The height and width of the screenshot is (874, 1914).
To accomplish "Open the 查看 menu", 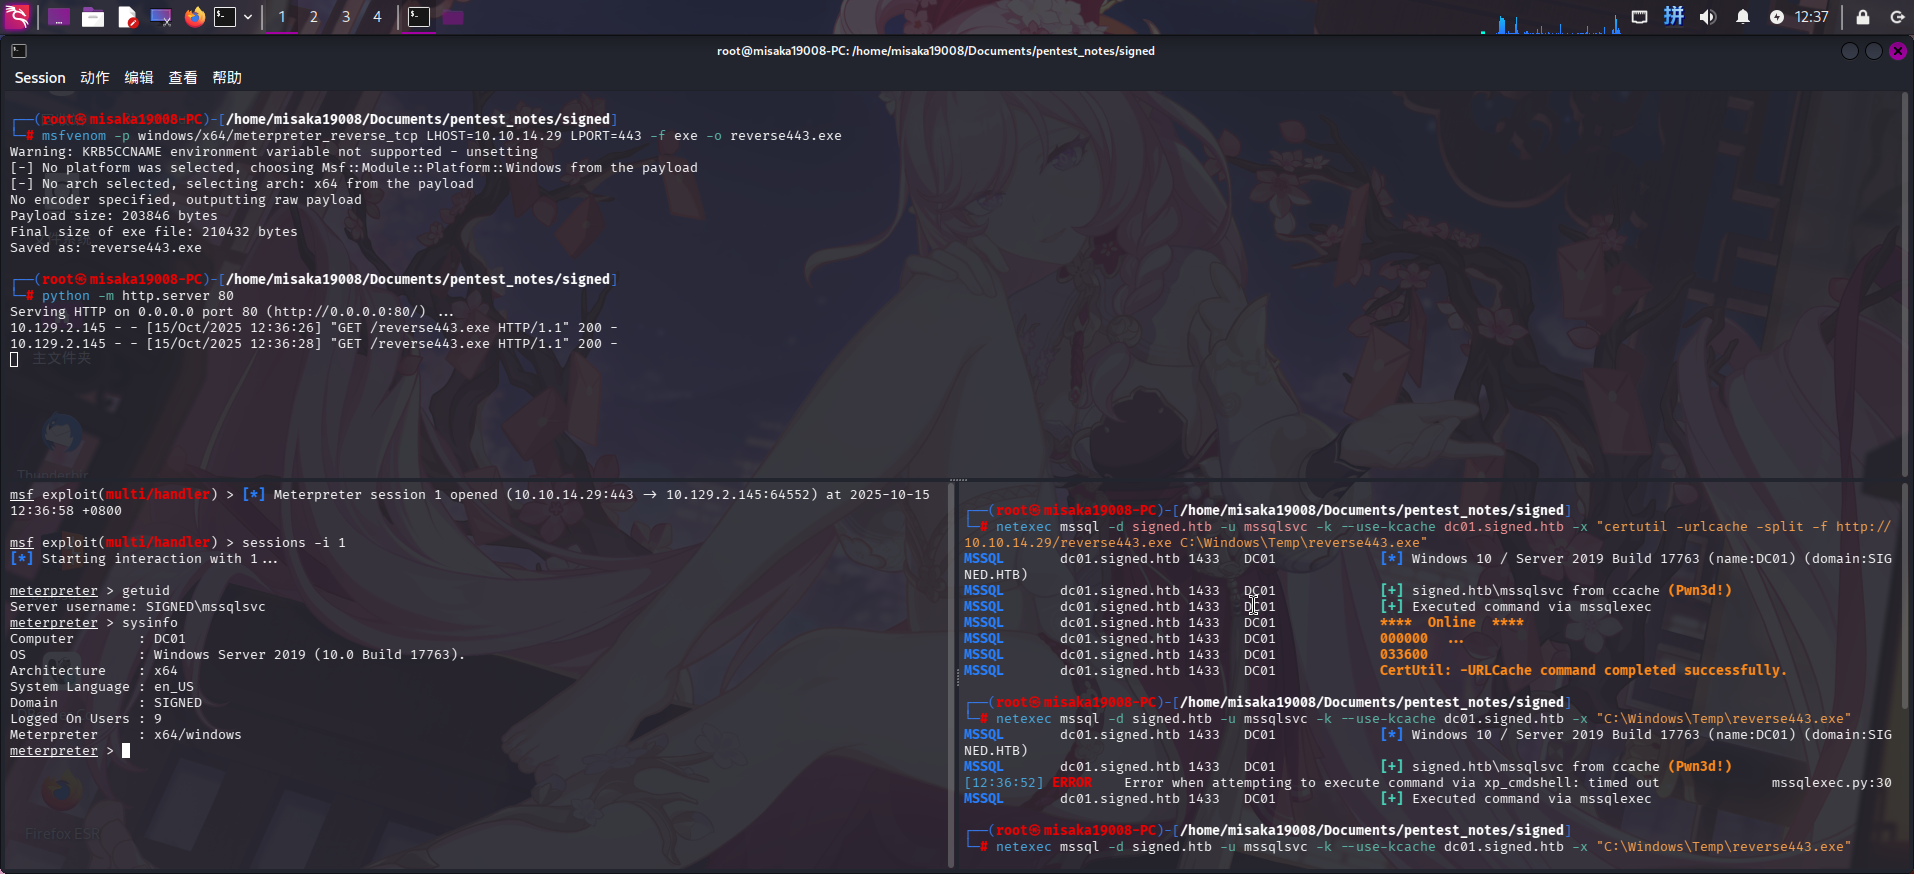I will click(x=183, y=78).
